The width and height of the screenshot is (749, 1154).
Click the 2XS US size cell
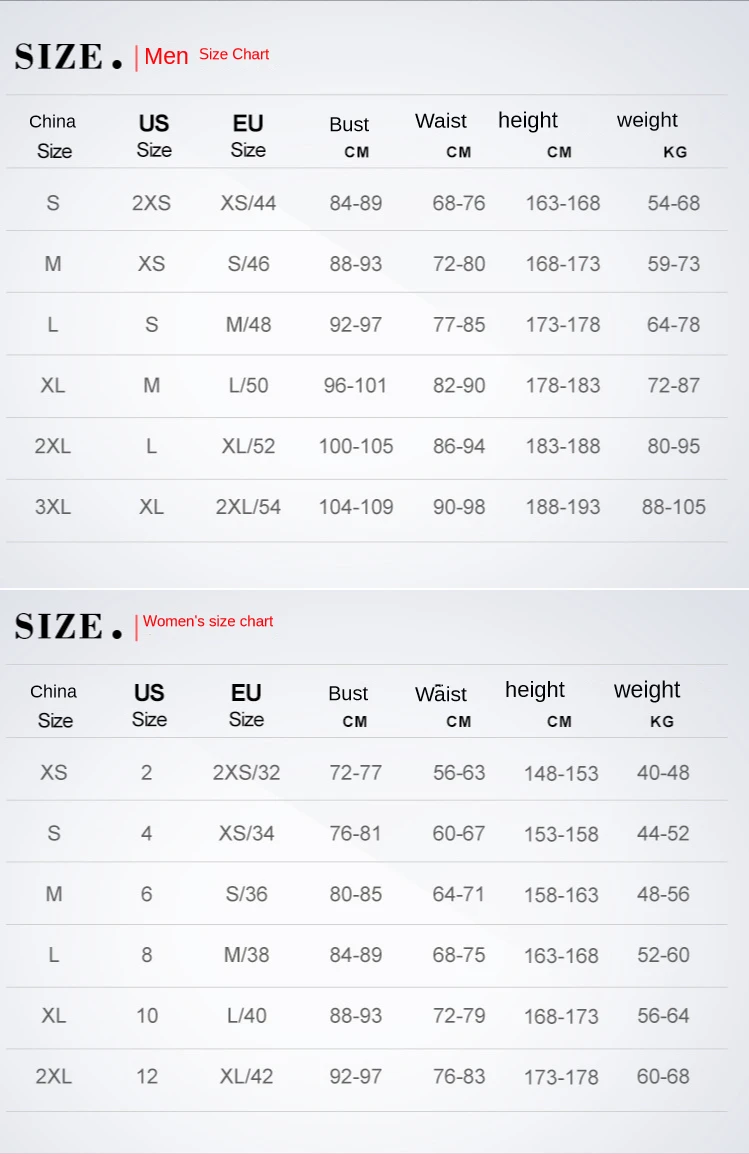coord(151,203)
